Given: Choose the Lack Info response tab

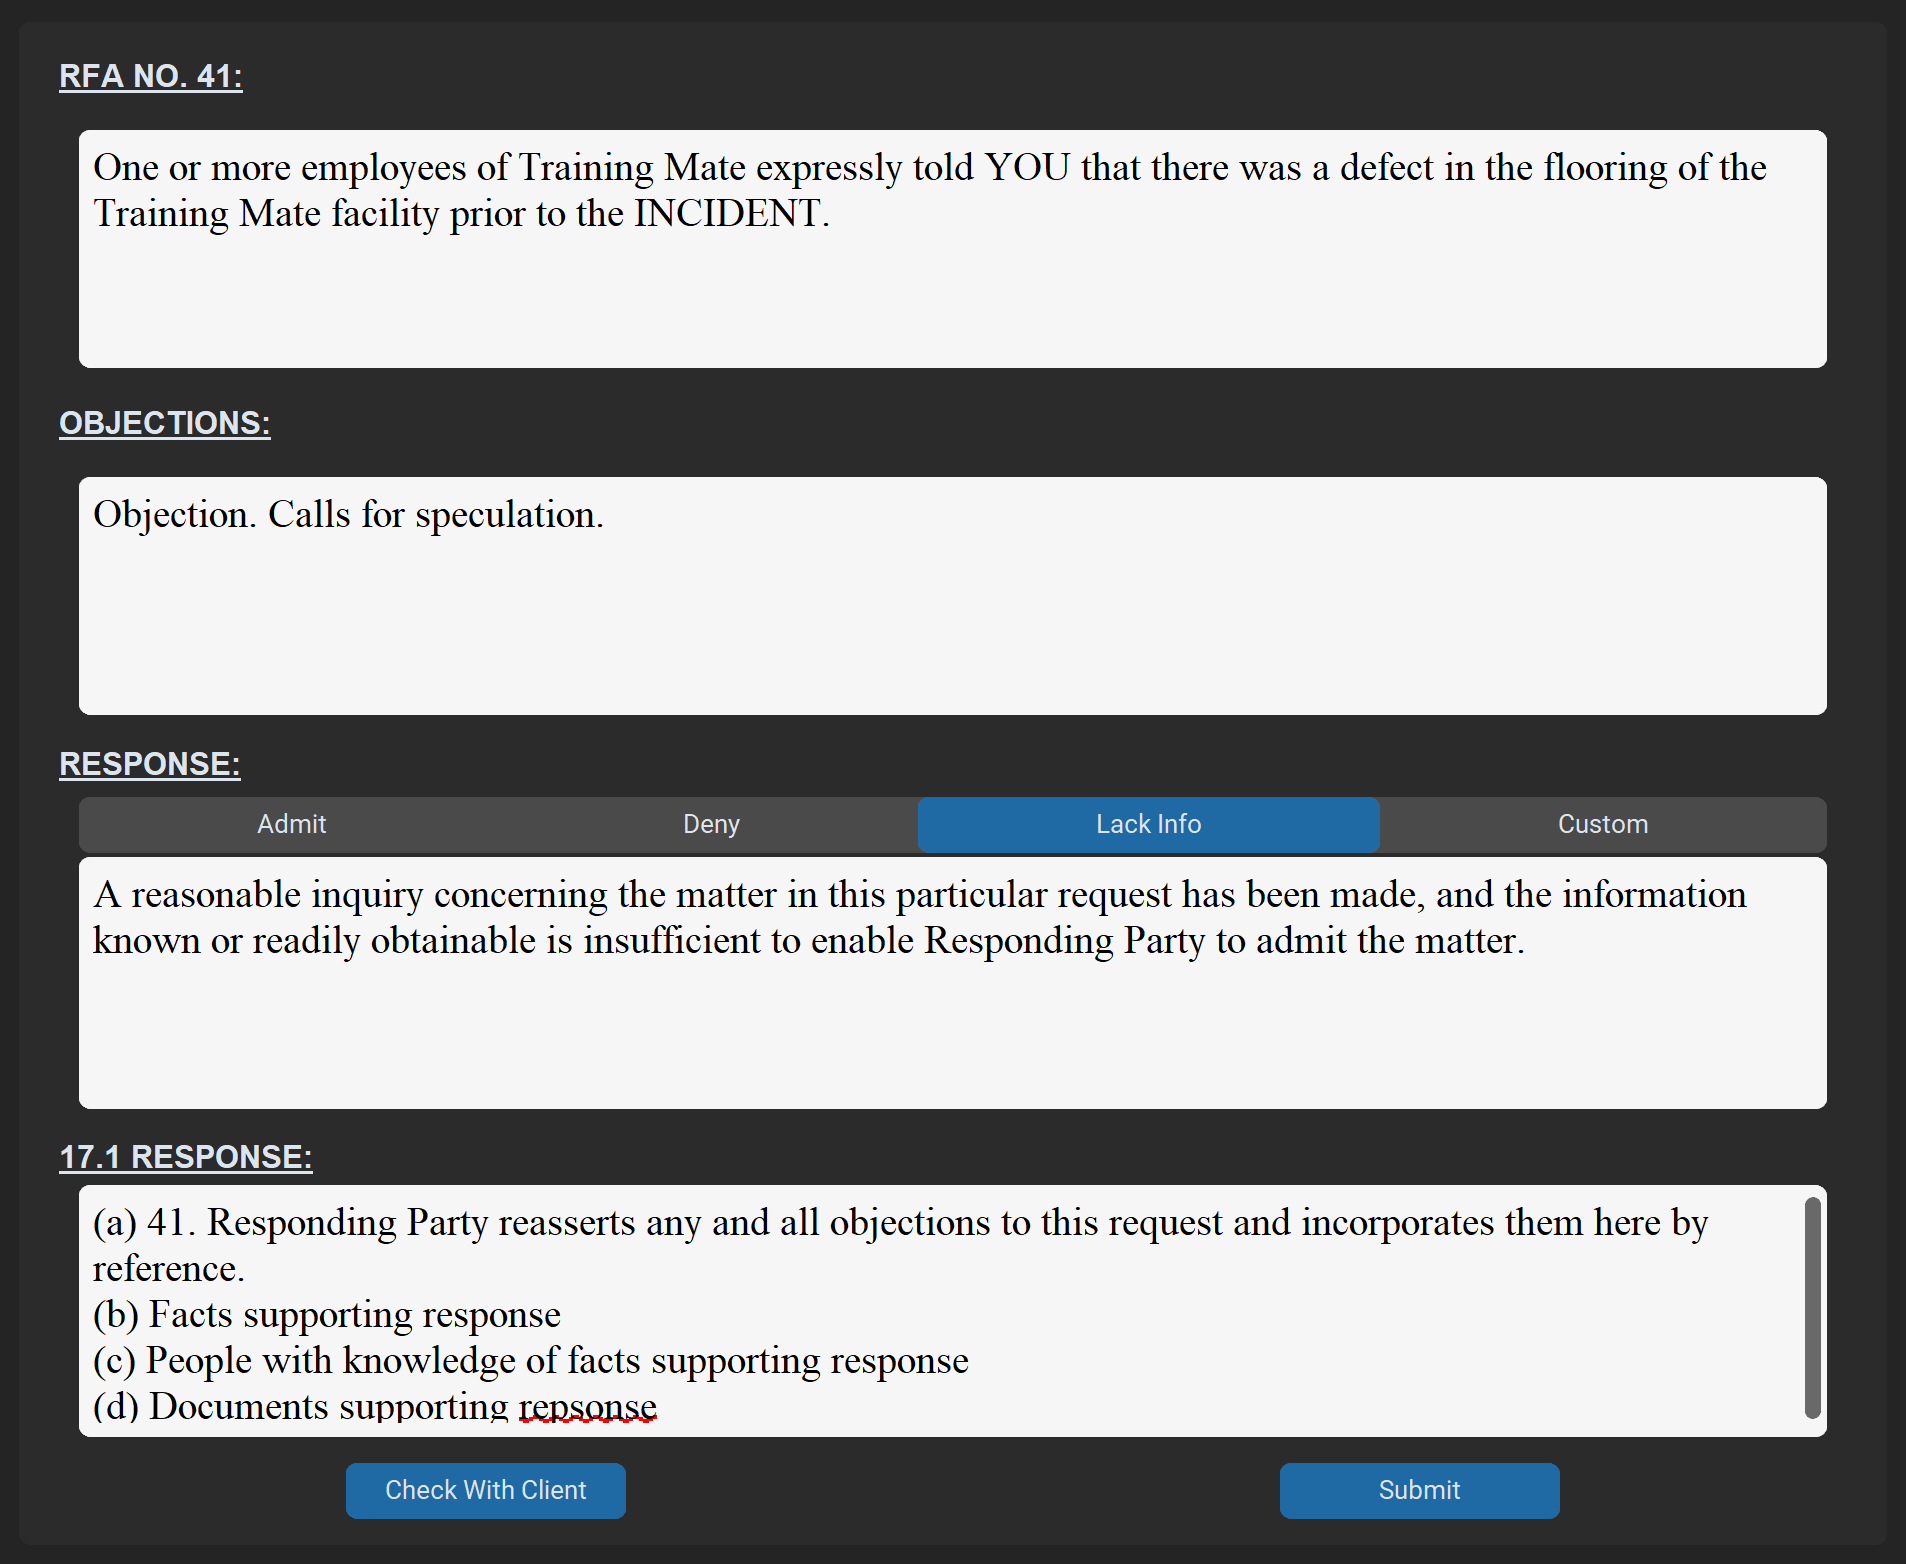Looking at the screenshot, I should [x=1148, y=824].
